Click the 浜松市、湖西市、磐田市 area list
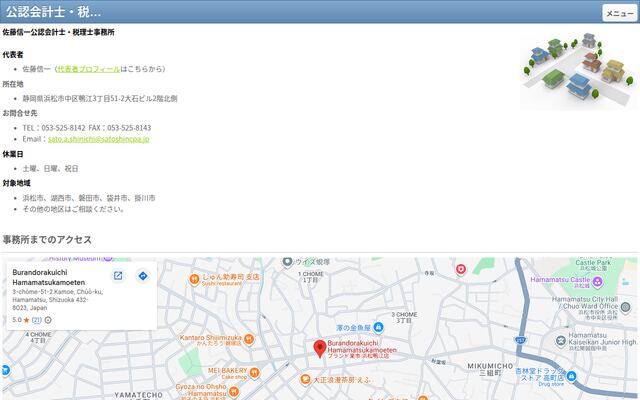The image size is (640, 400). pos(89,198)
